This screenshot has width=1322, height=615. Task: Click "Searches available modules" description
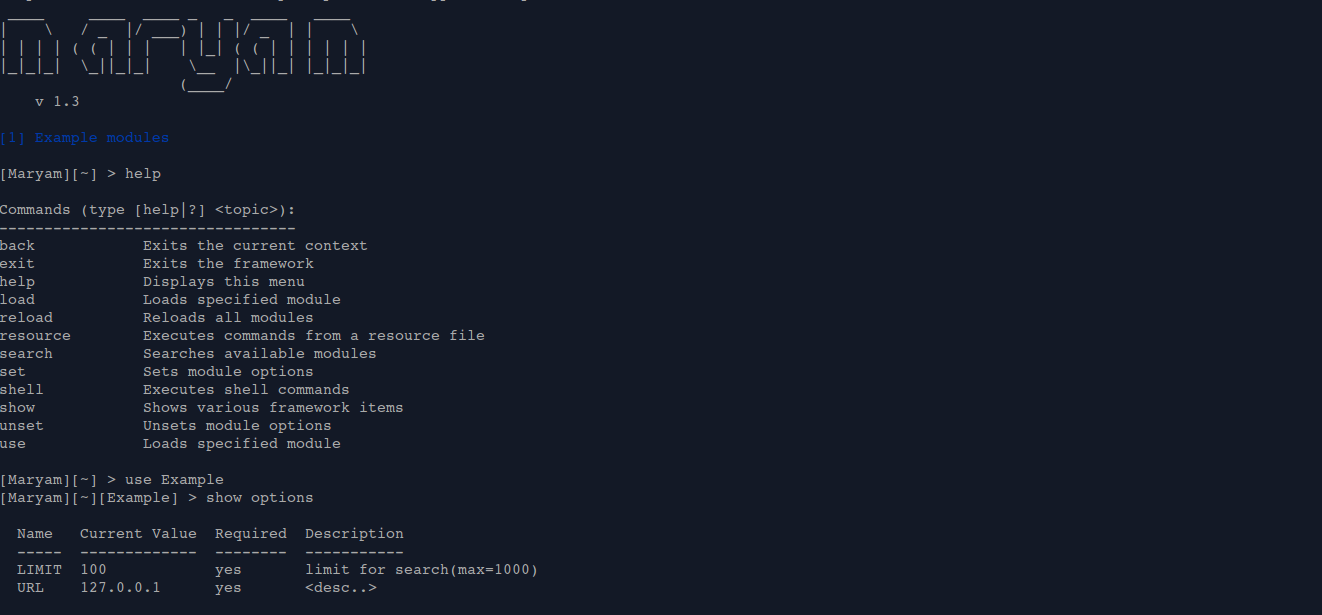pyautogui.click(x=260, y=354)
